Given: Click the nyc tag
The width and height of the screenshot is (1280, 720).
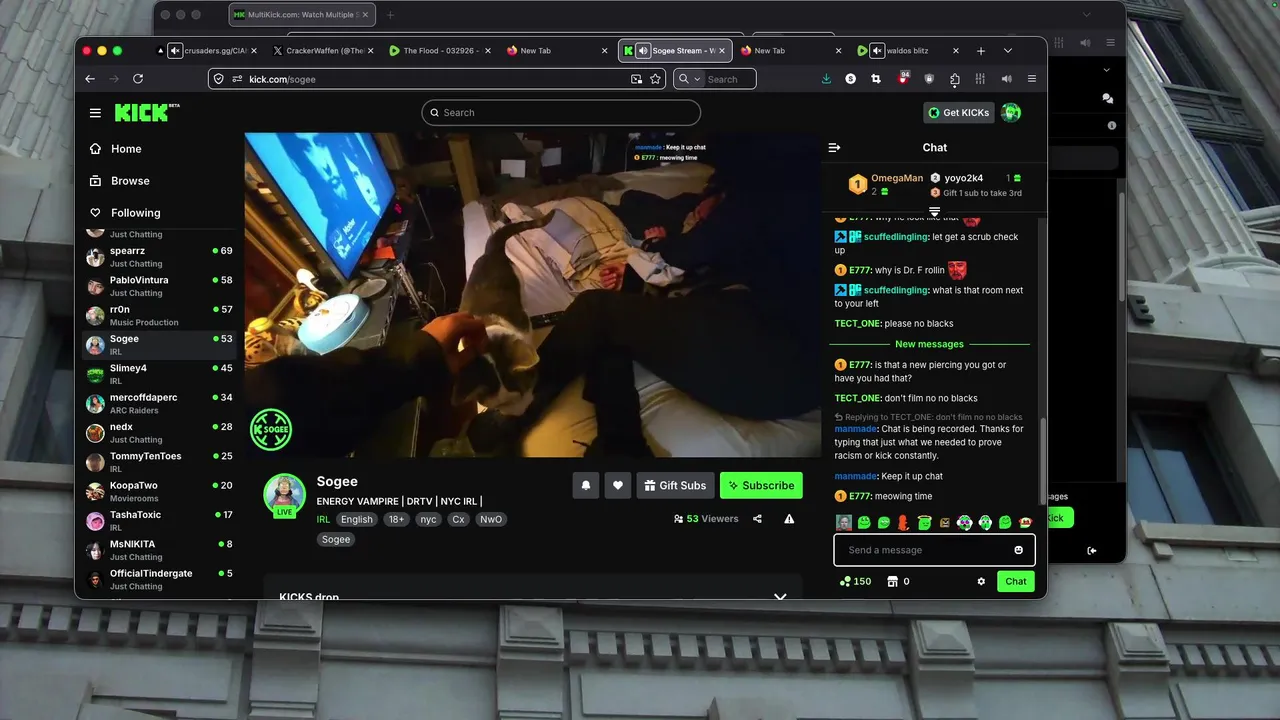Looking at the screenshot, I should tap(428, 519).
